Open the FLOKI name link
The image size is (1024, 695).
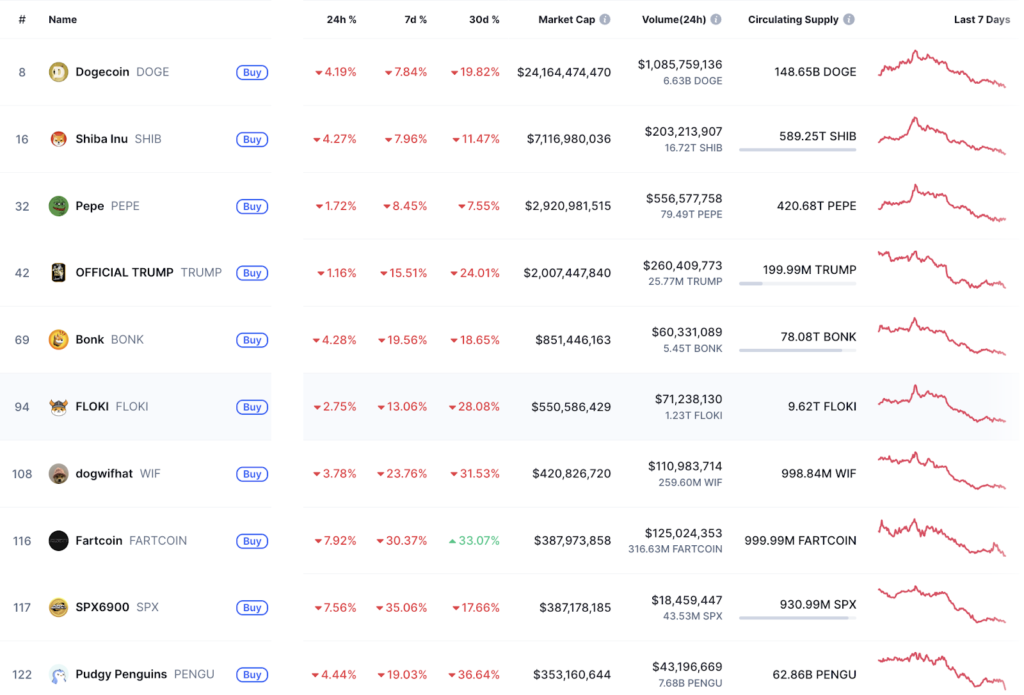92,406
